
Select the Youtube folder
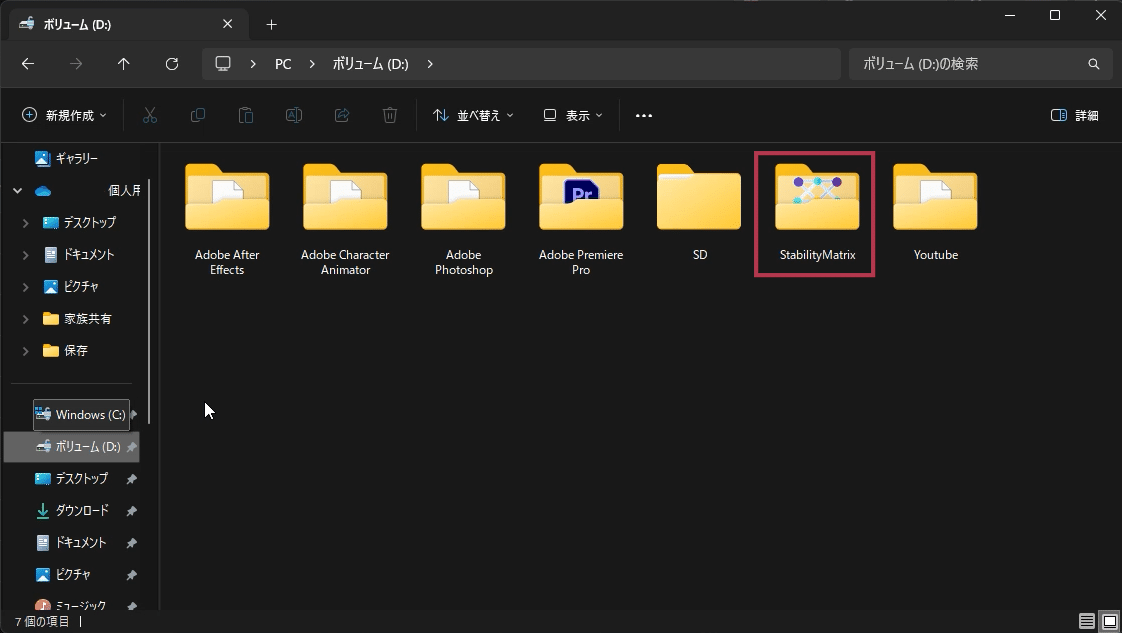tap(935, 213)
